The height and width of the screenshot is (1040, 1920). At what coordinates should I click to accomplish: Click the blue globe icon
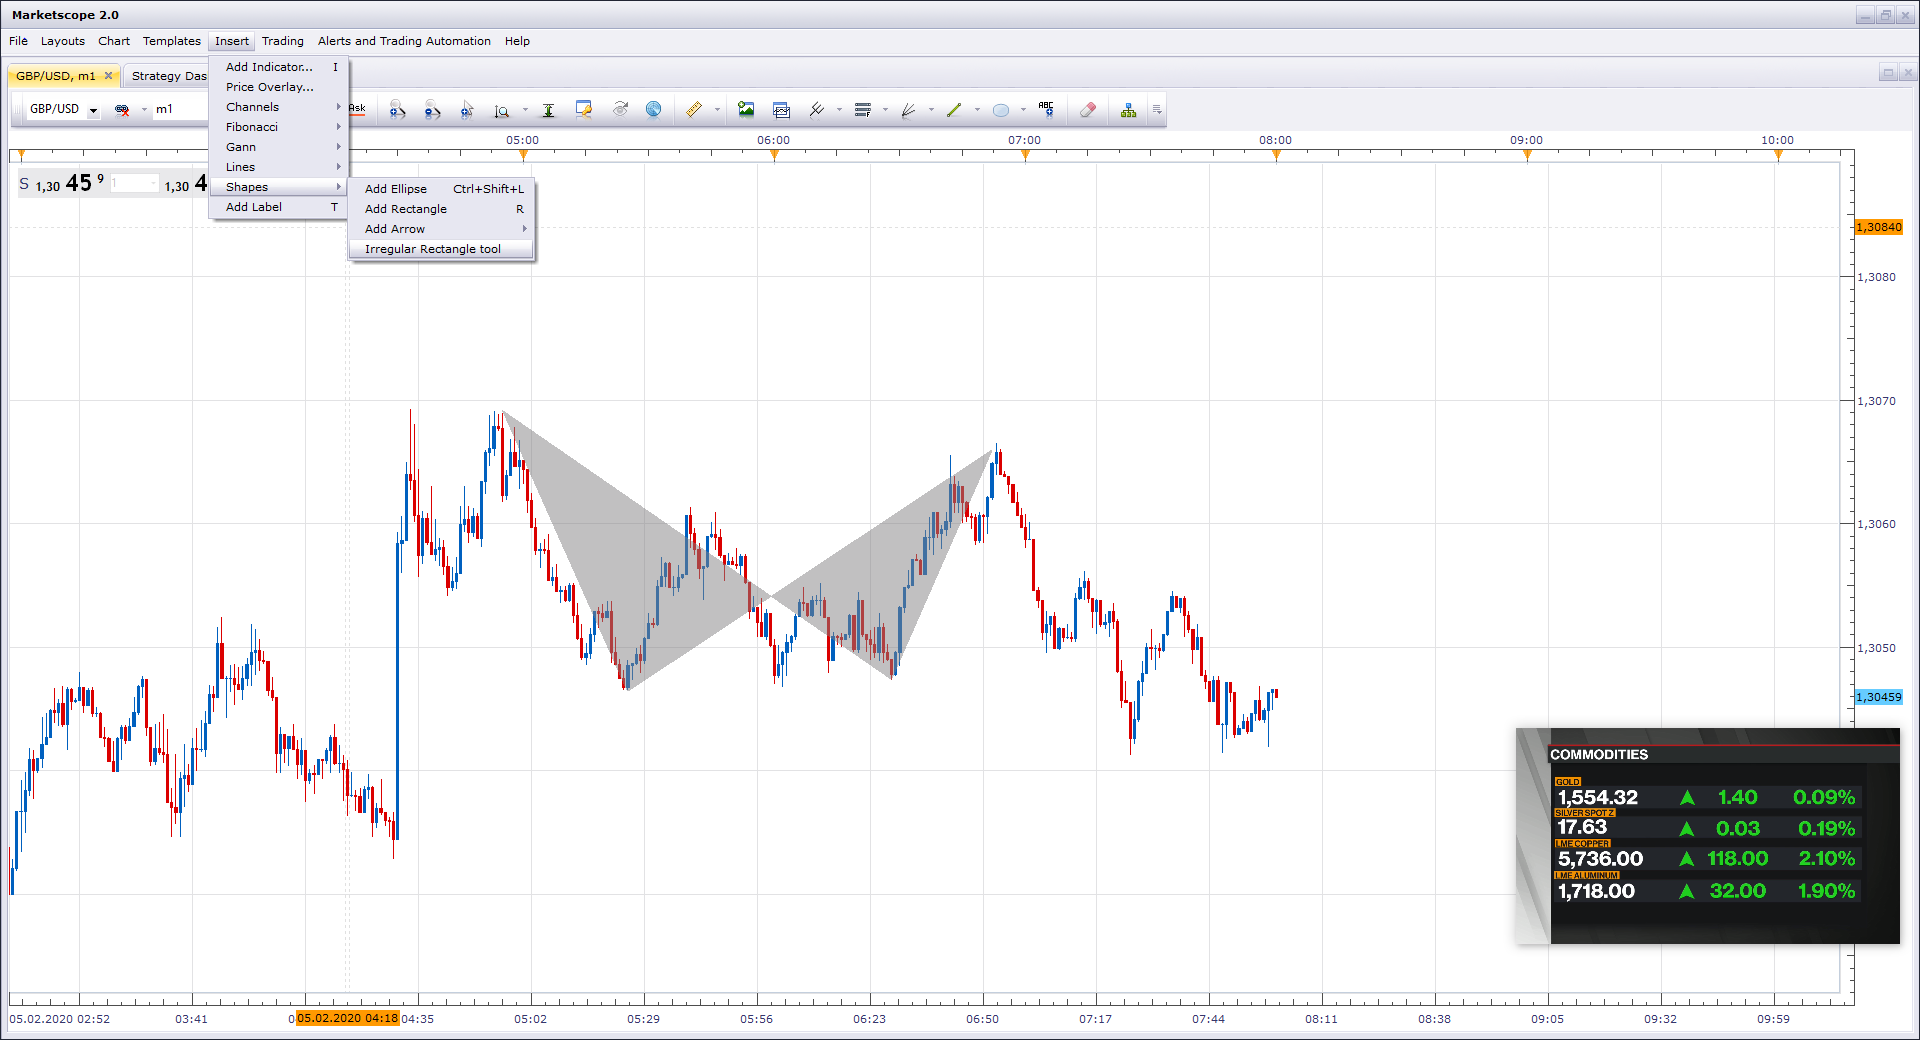coord(653,109)
